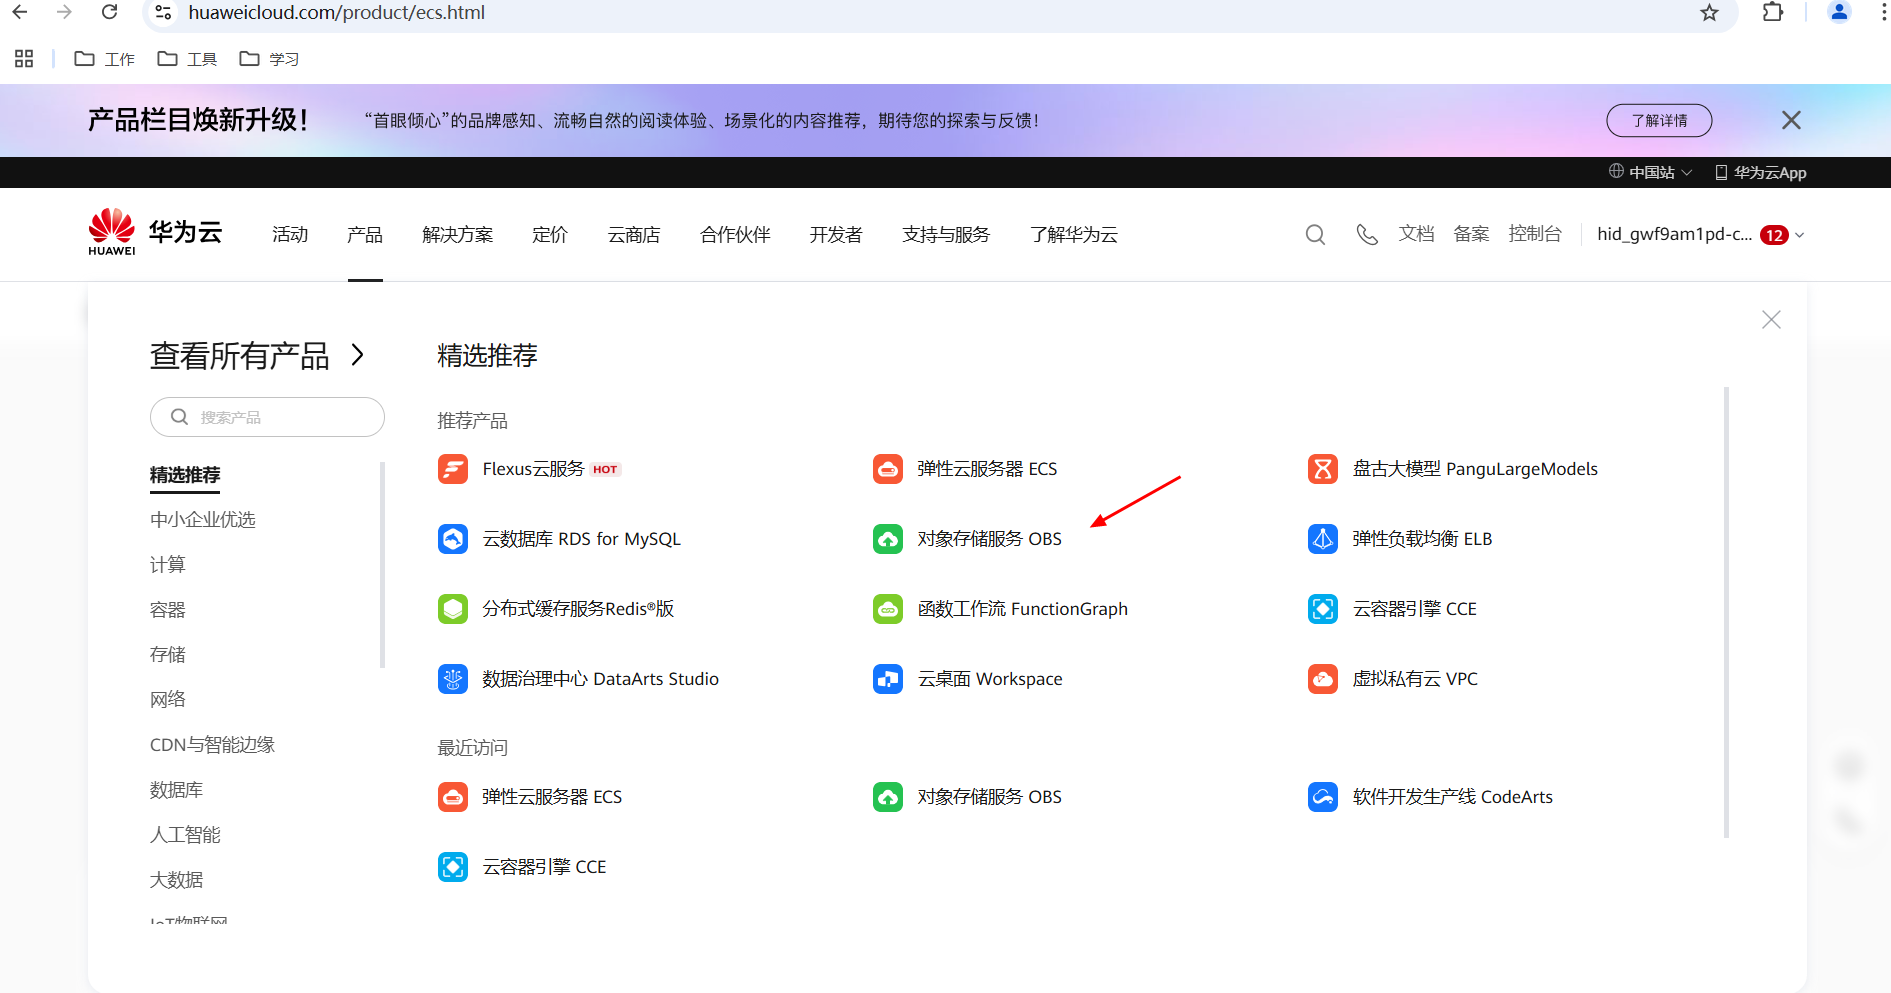Click the 云桌面 Workspace icon
The image size is (1891, 993).
tap(888, 679)
